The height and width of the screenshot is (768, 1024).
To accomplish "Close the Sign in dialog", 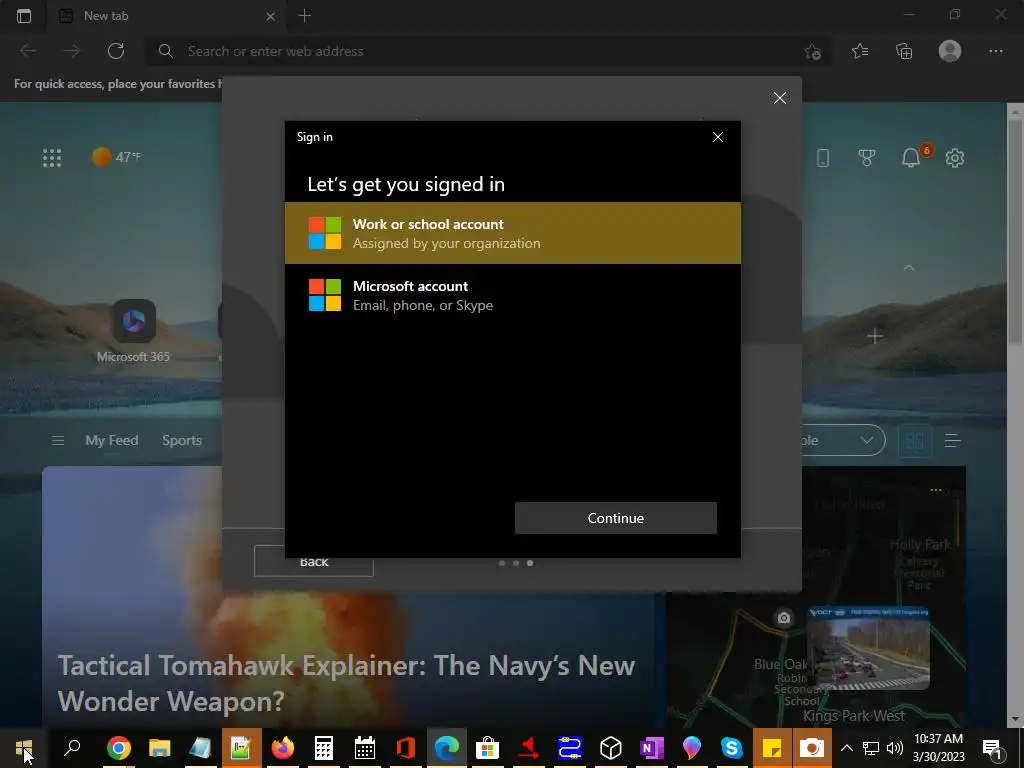I will click(718, 137).
